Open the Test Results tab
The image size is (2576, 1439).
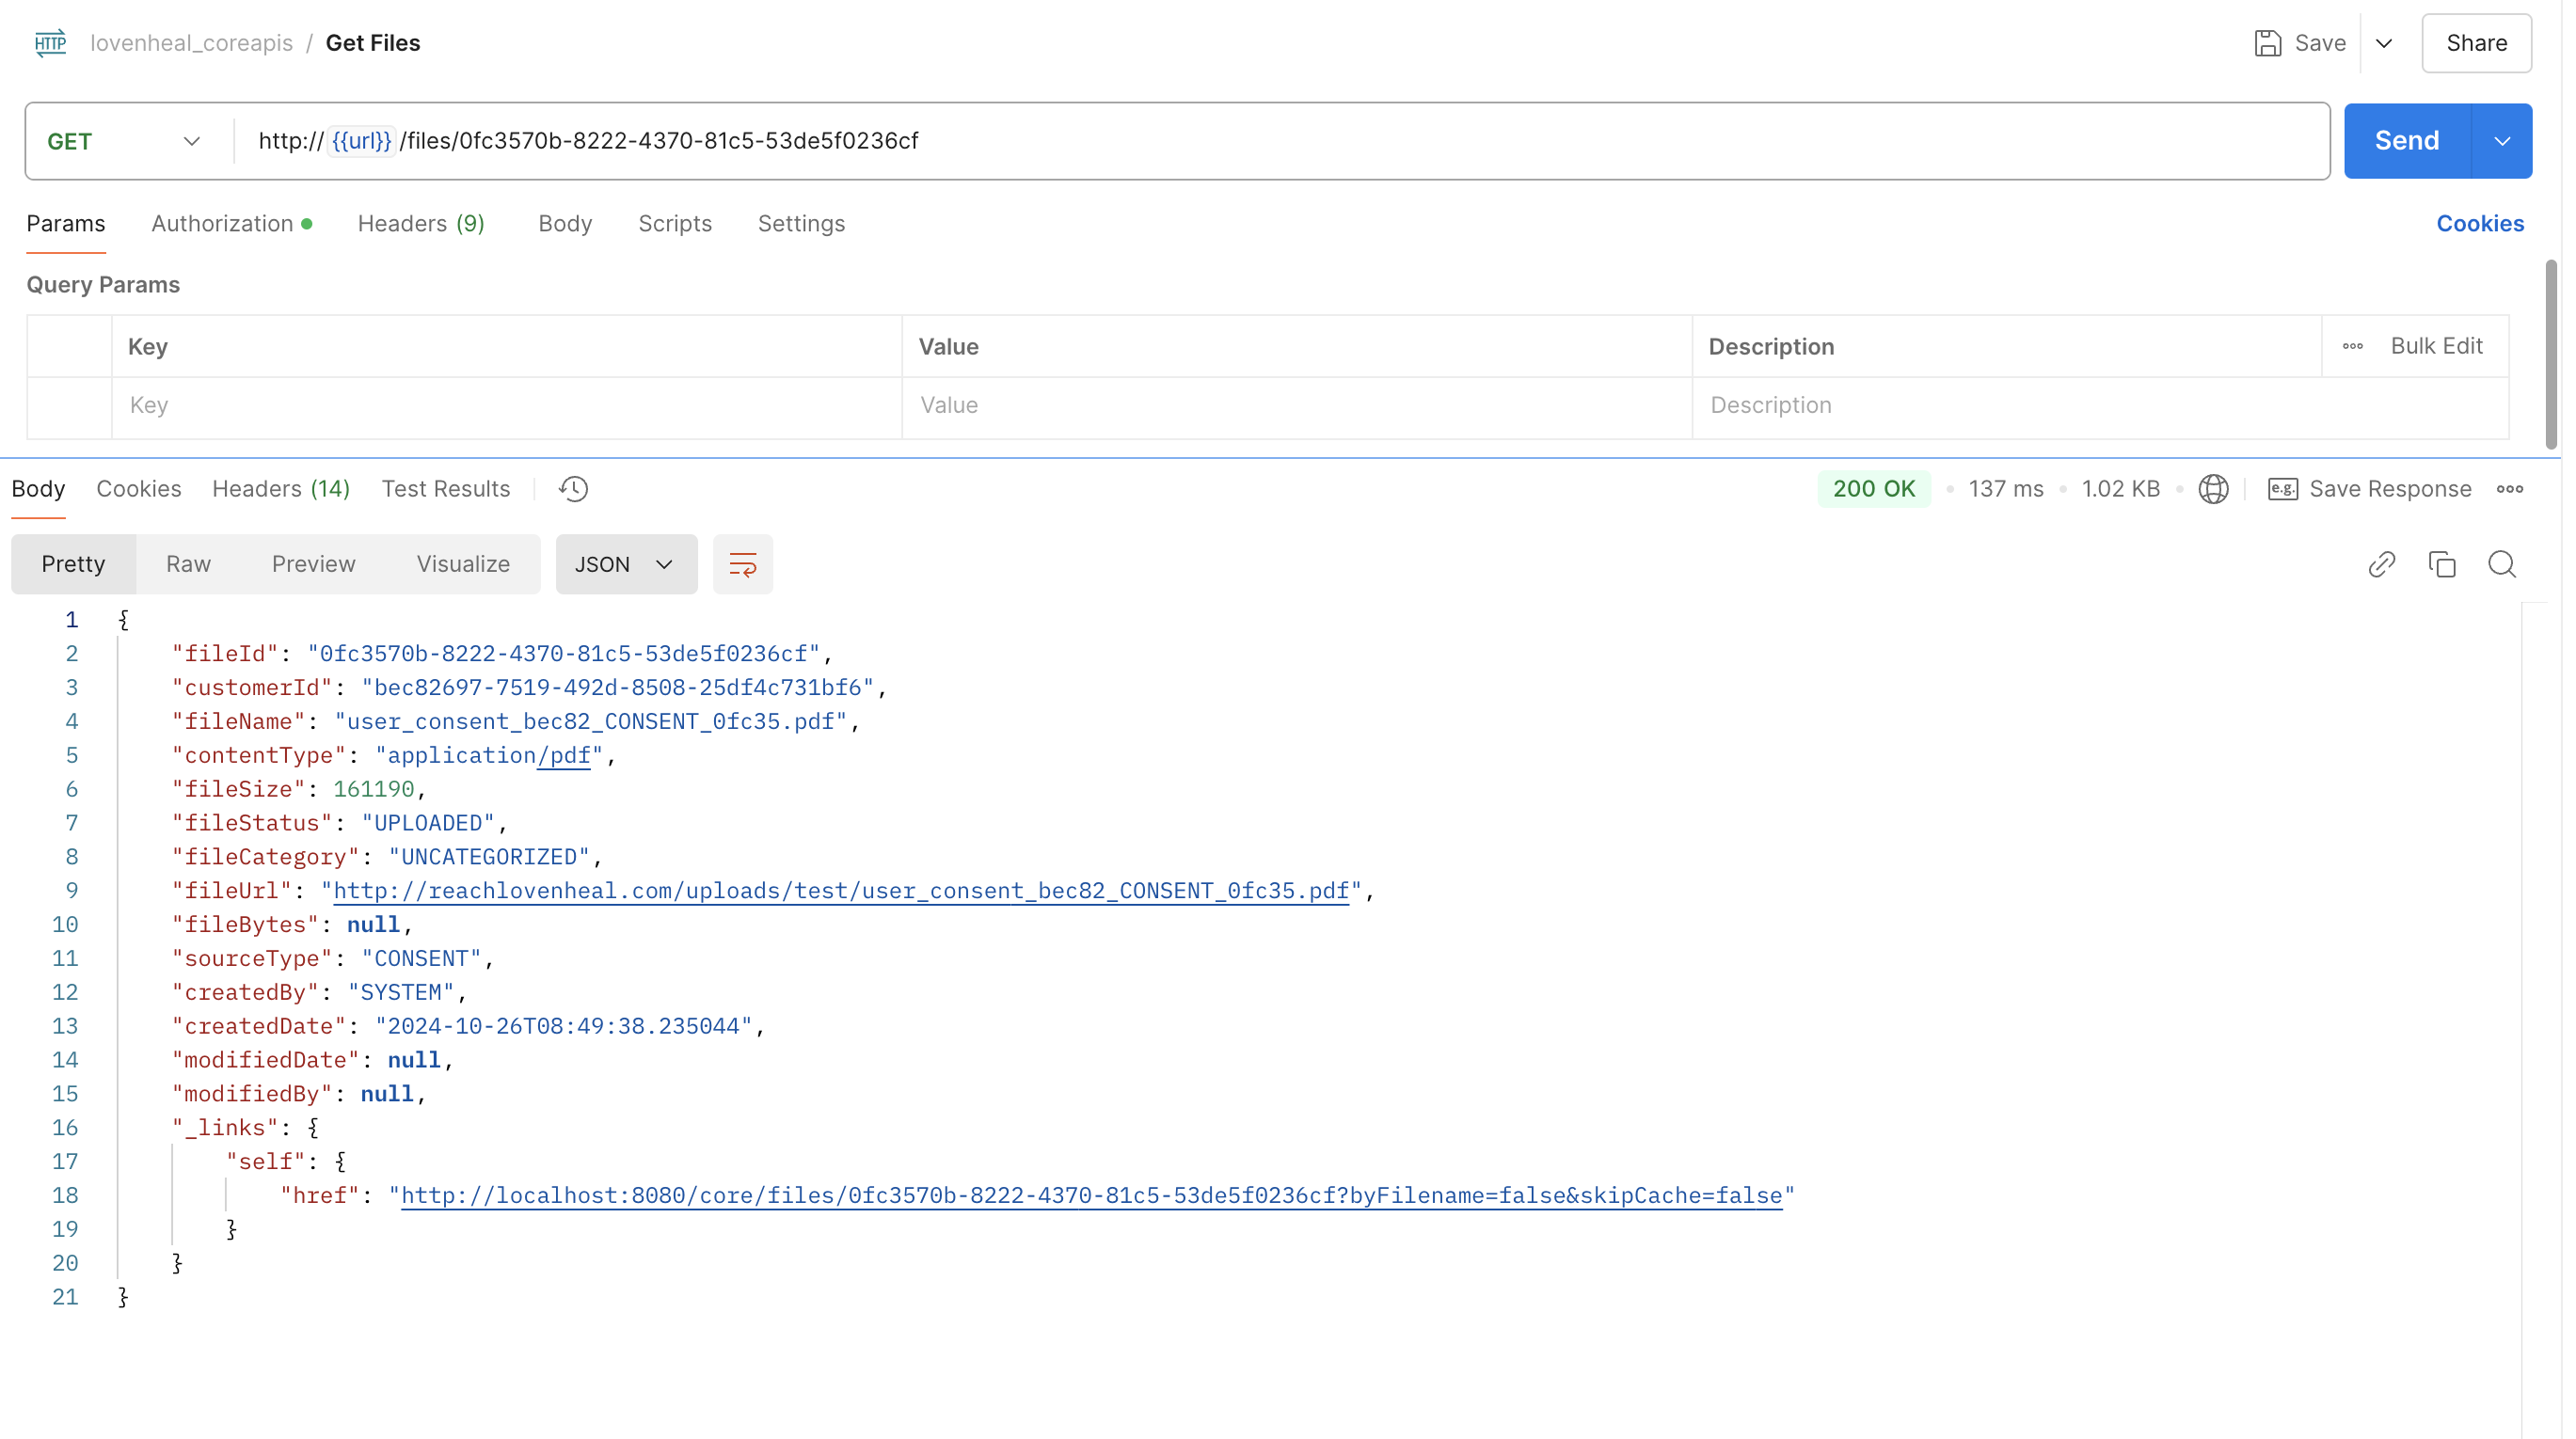[446, 489]
